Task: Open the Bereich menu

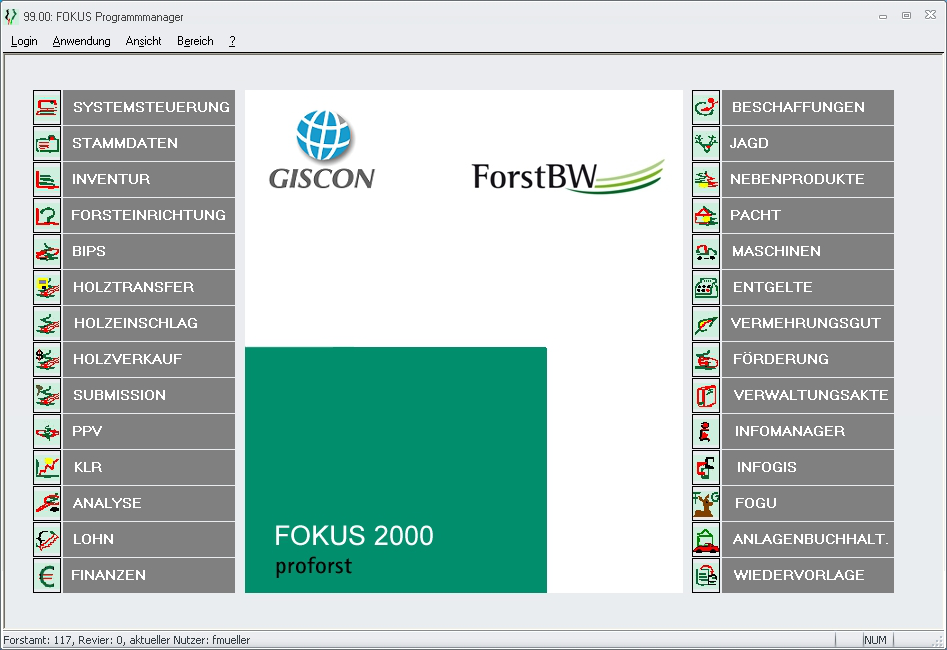Action: point(195,41)
